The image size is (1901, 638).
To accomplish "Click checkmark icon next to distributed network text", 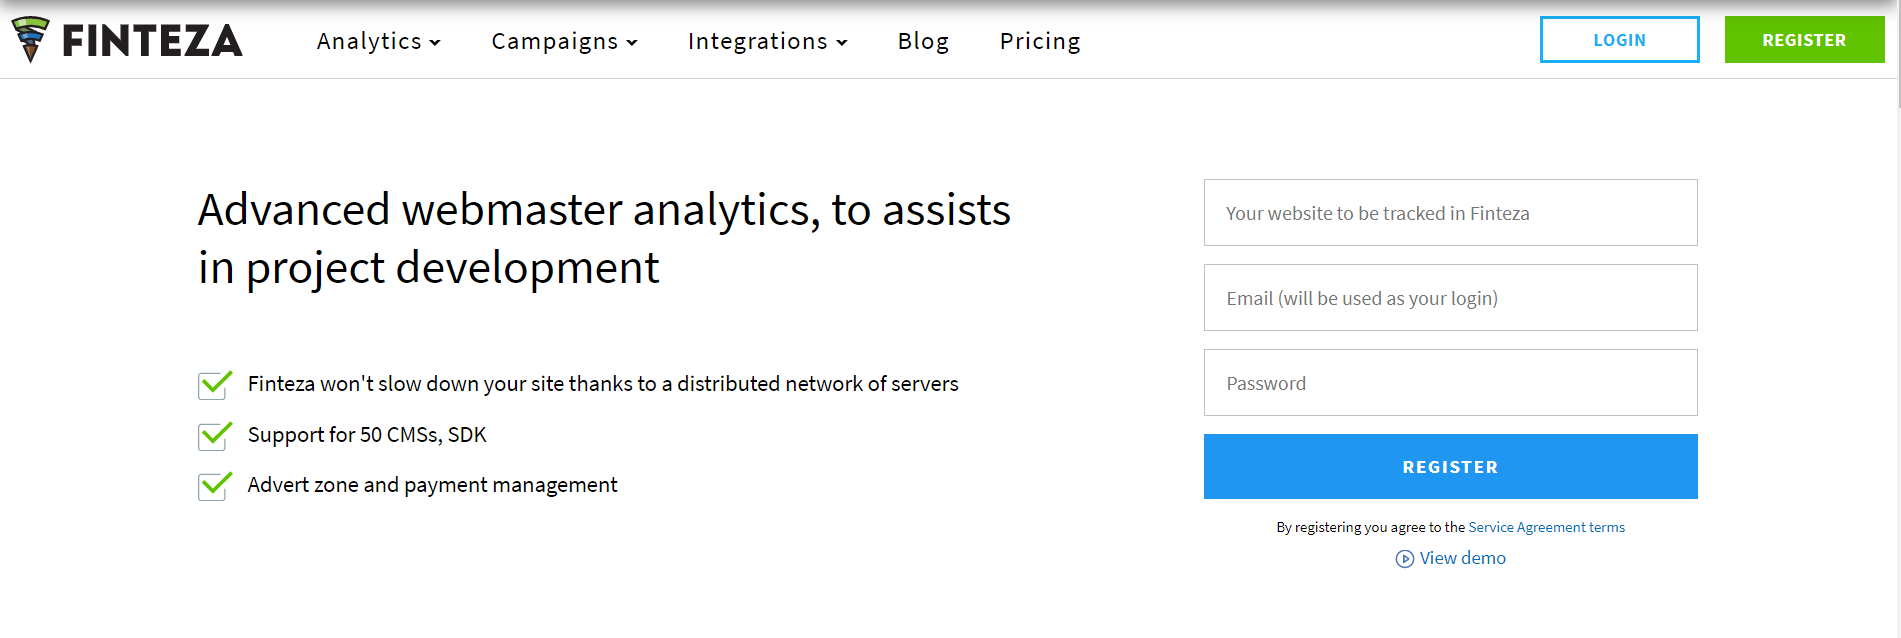I will (215, 384).
